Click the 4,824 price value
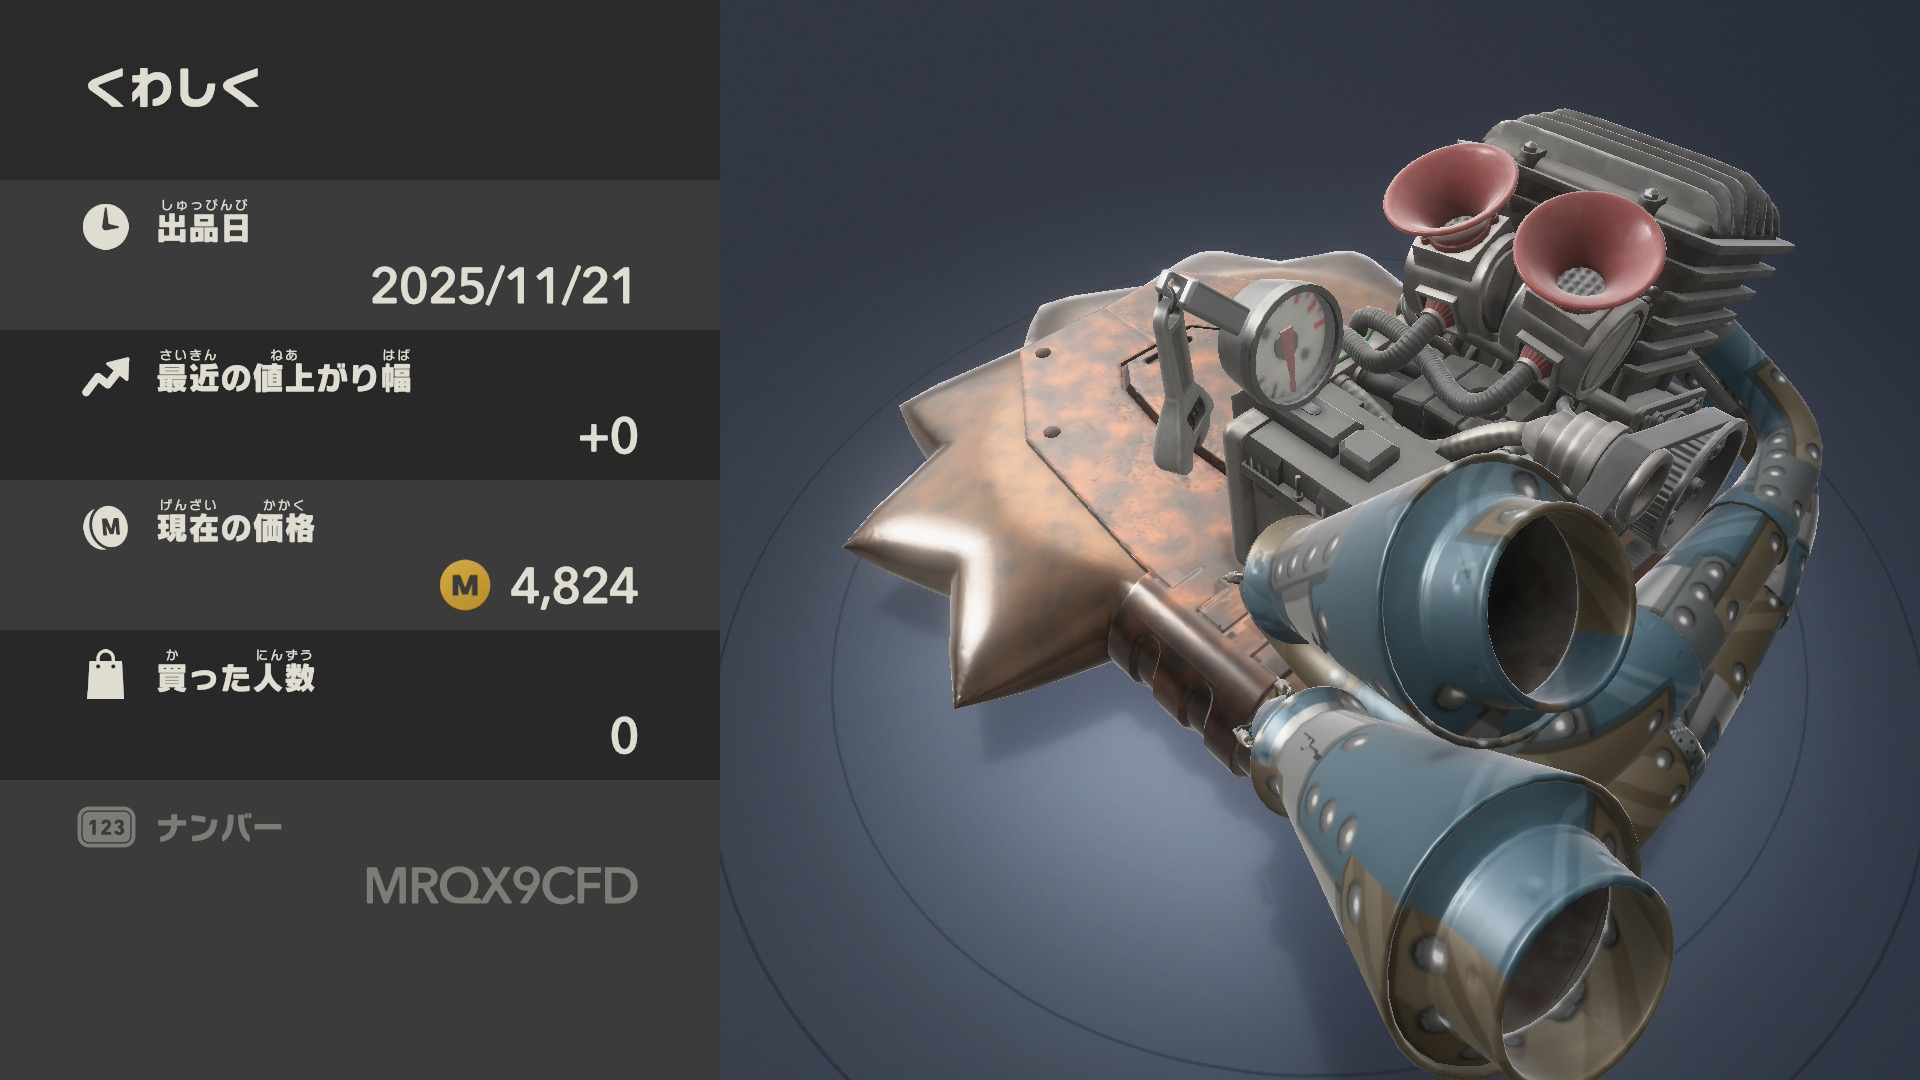1920x1080 pixels. (x=574, y=586)
